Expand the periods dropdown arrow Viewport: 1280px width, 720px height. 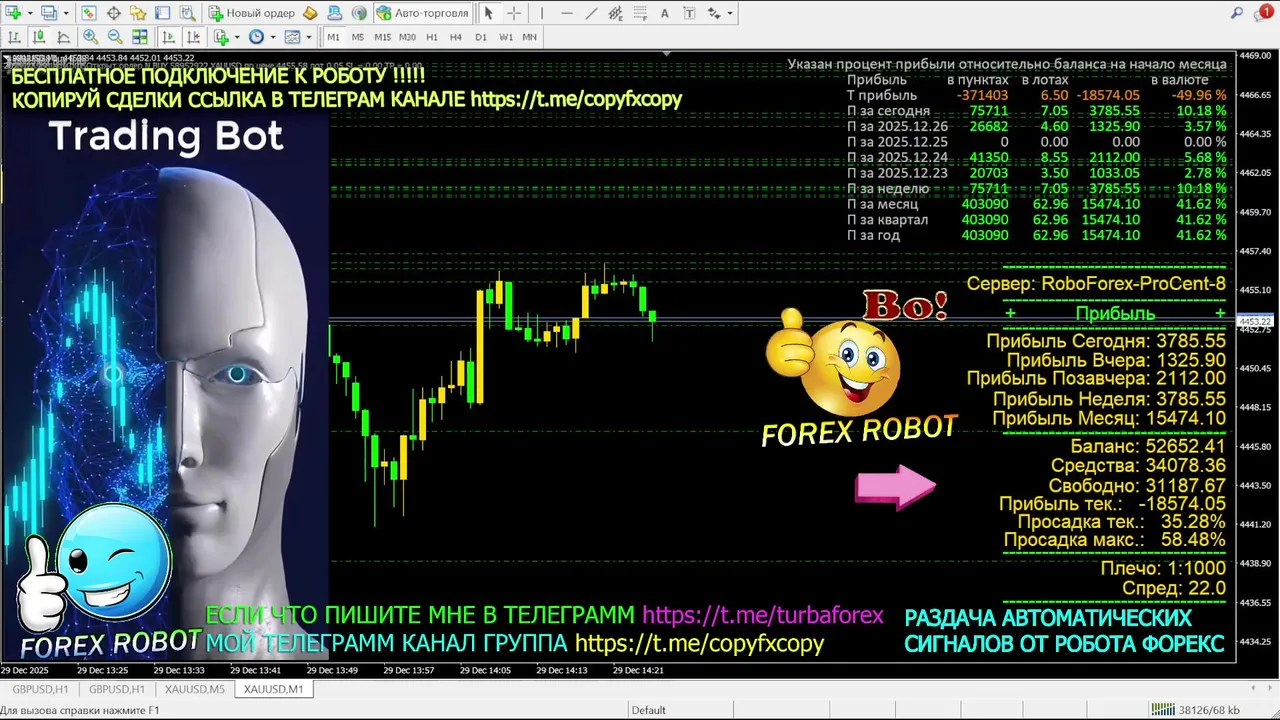273,37
